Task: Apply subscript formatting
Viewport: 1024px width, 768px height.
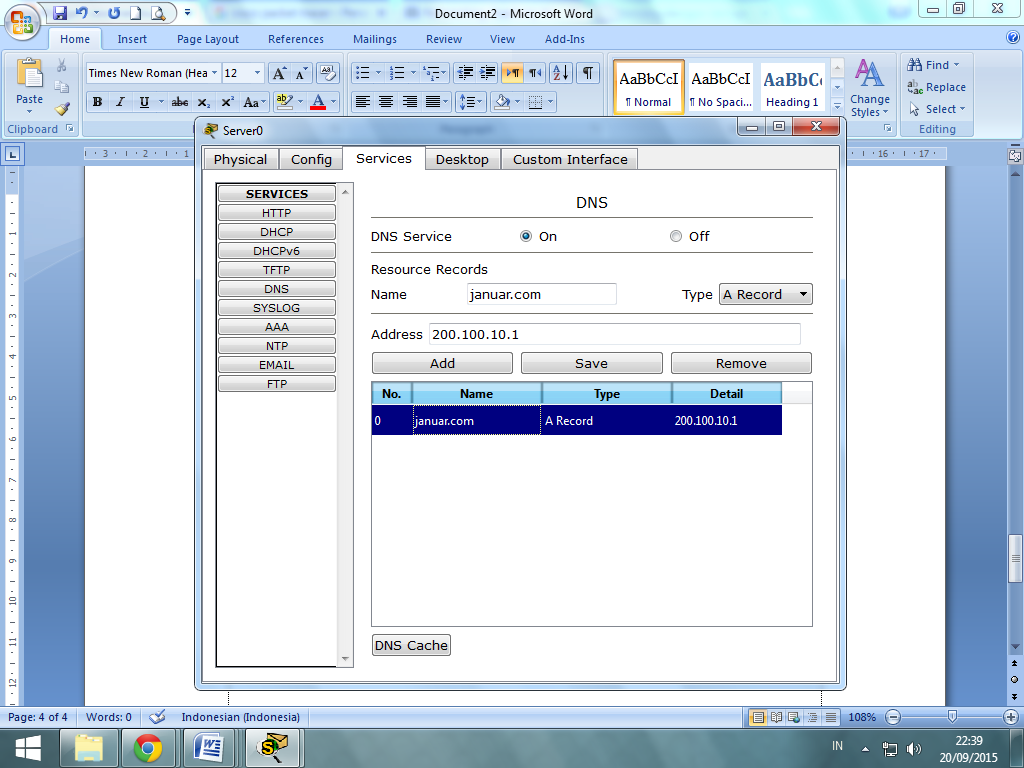Action: tap(204, 102)
